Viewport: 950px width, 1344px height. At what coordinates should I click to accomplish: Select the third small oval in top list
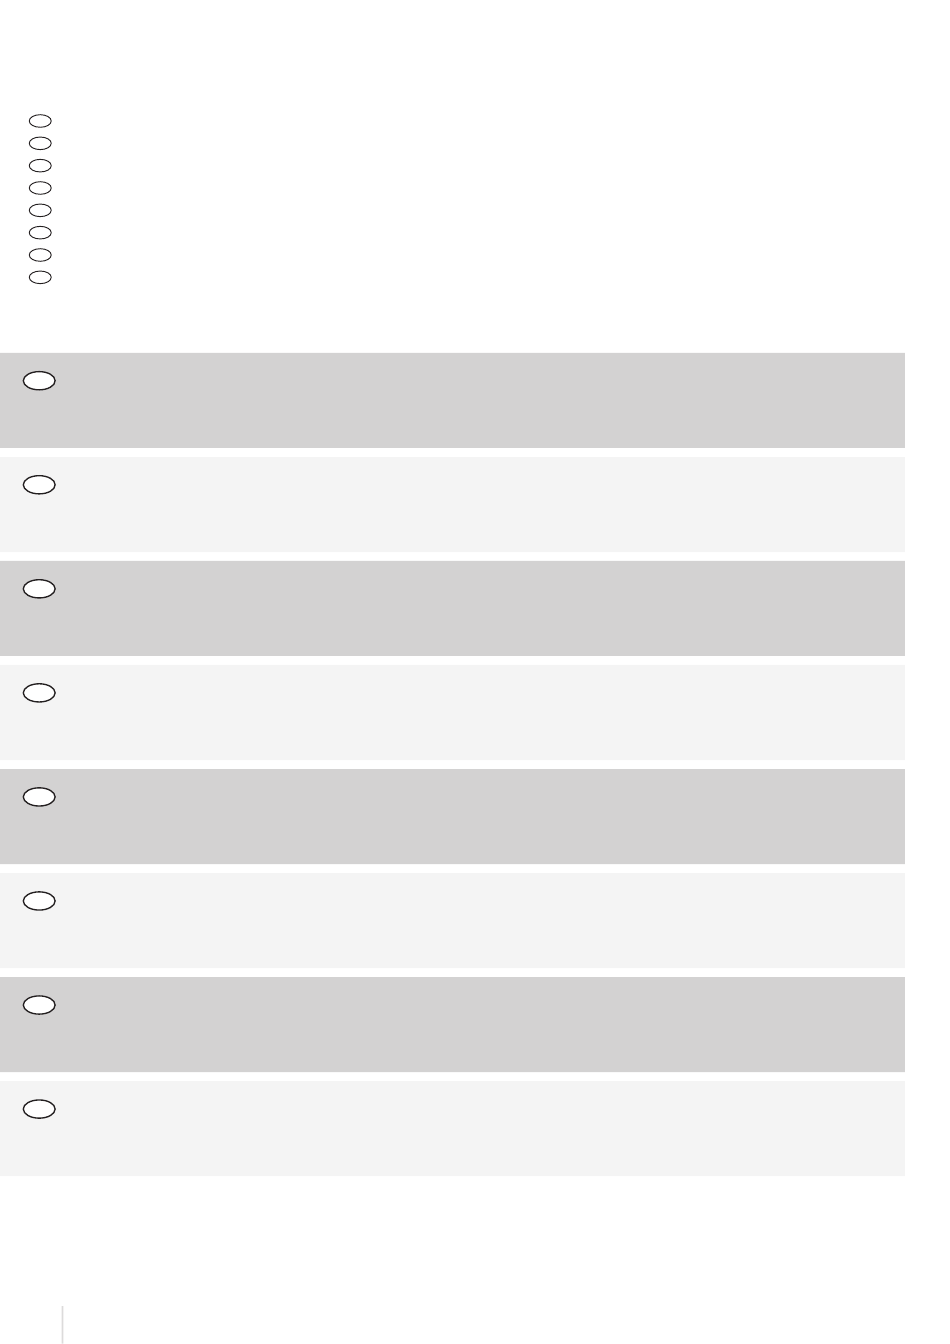tap(40, 165)
